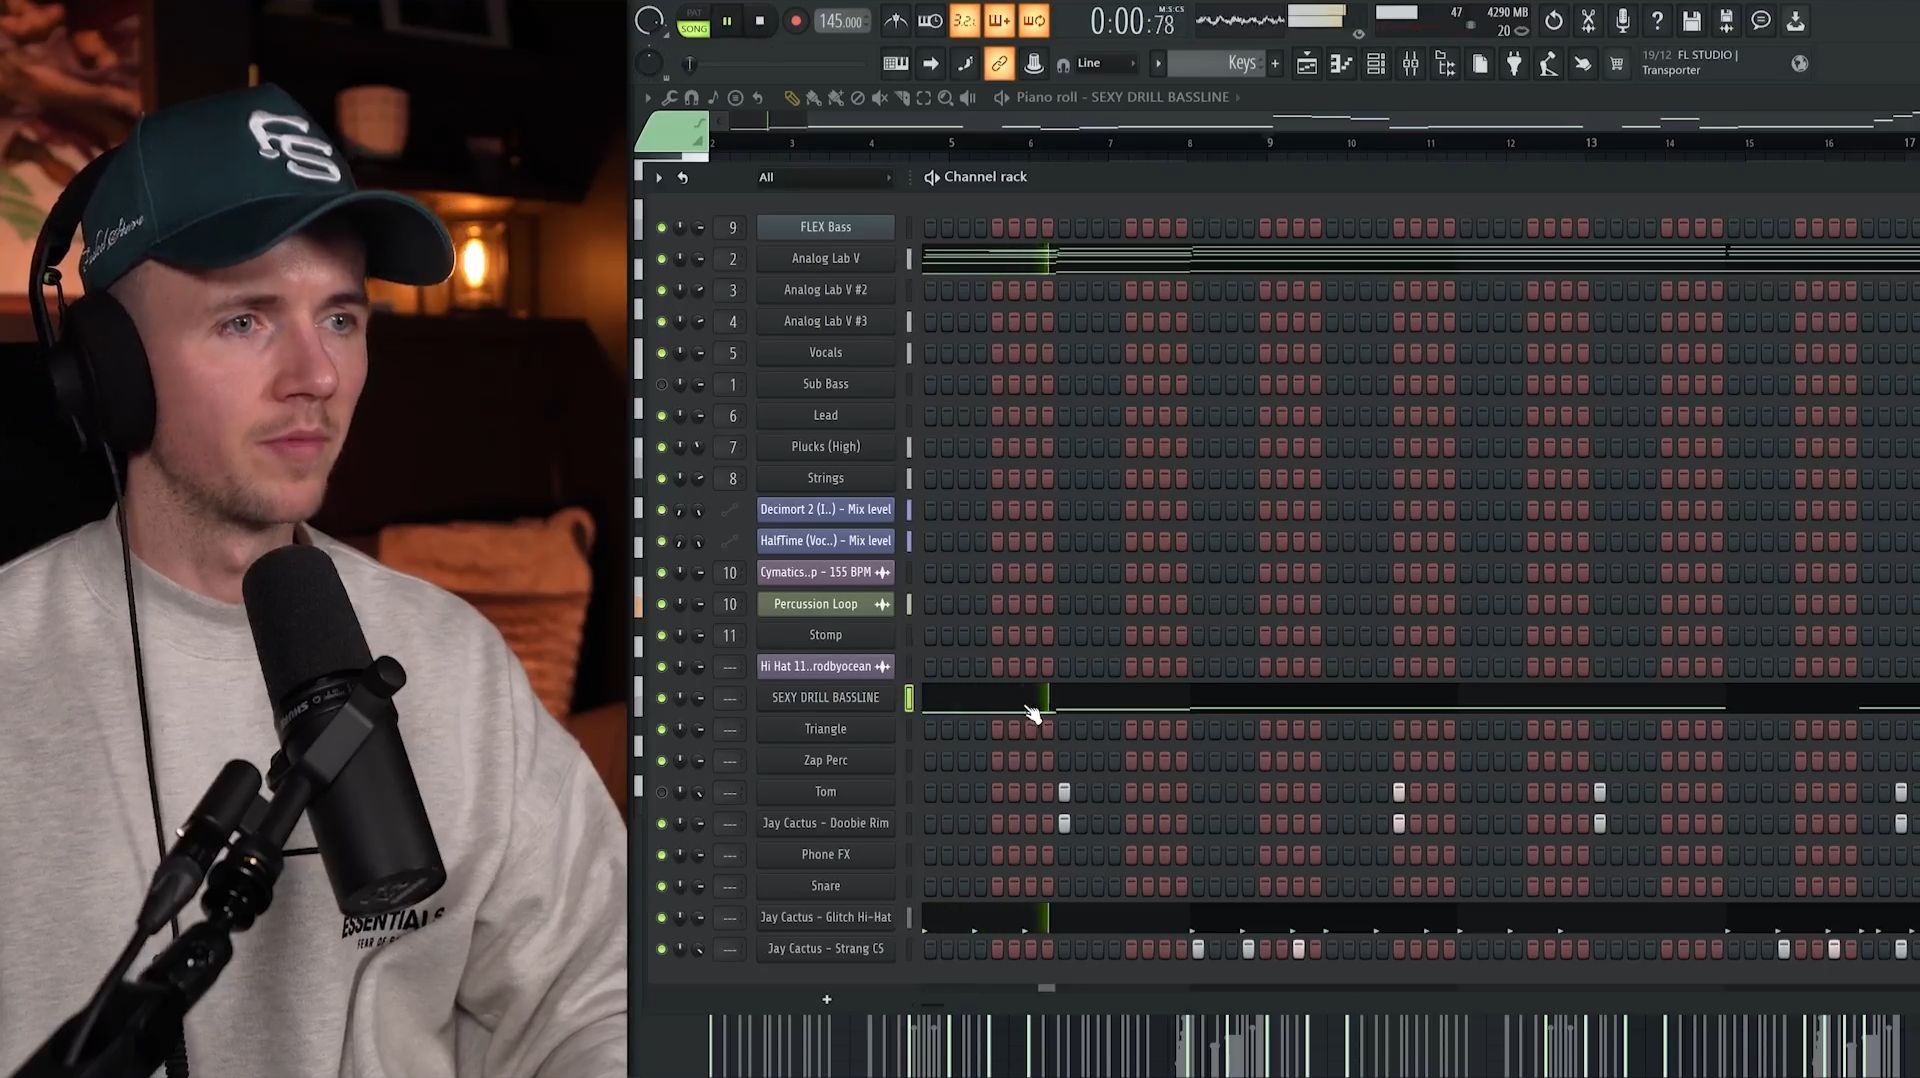
Task: Render as audio file icon
Action: tap(1726, 21)
